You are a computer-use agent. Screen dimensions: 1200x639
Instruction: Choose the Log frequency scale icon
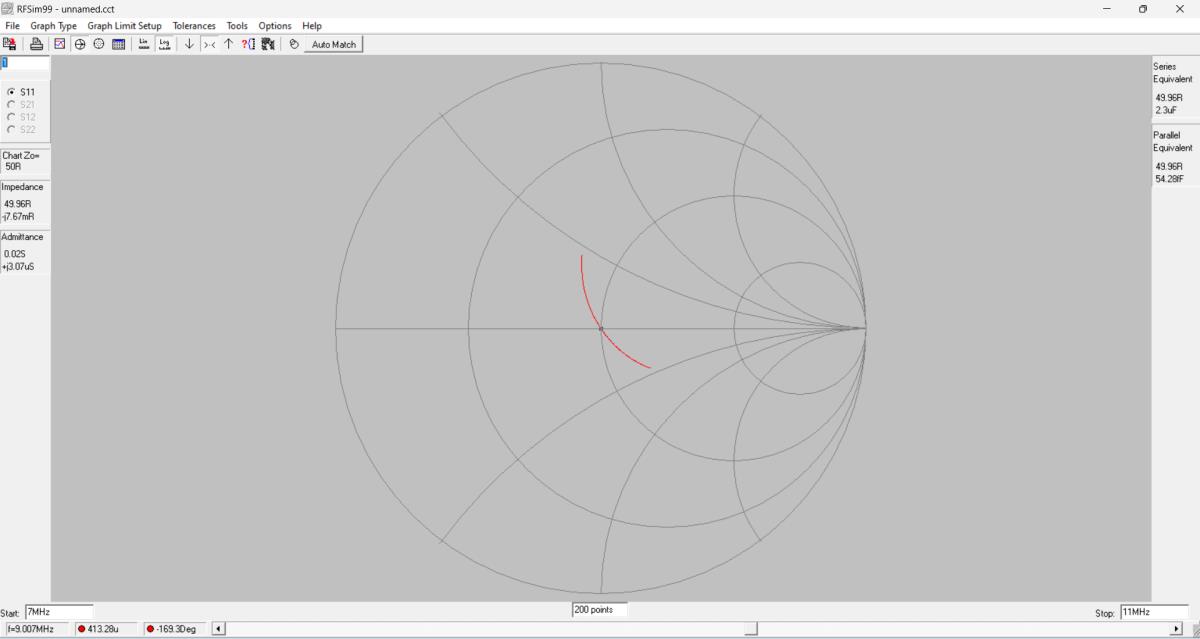click(x=165, y=44)
